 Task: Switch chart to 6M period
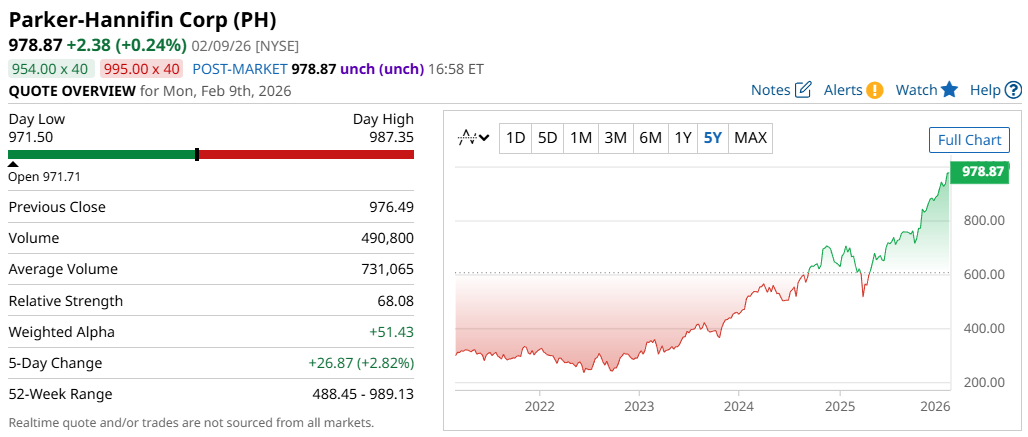[x=650, y=138]
